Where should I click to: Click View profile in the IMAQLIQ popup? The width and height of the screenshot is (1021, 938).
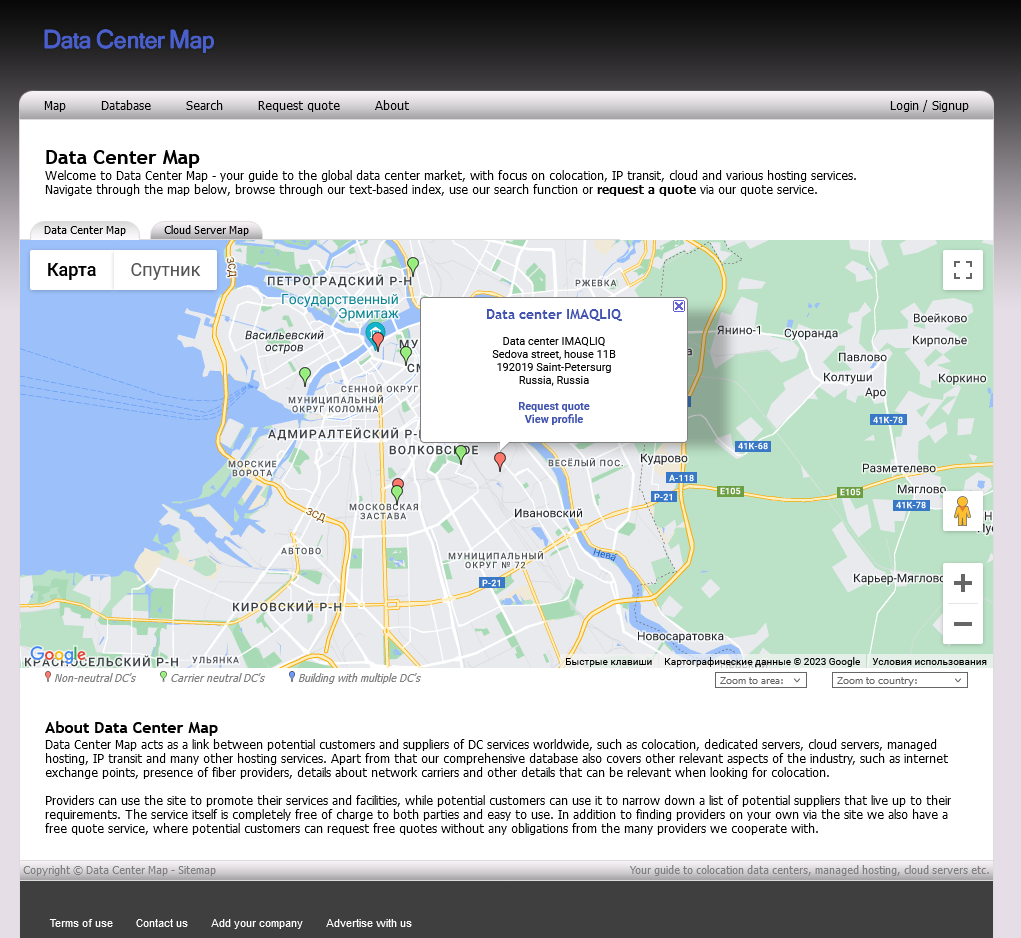[x=554, y=419]
